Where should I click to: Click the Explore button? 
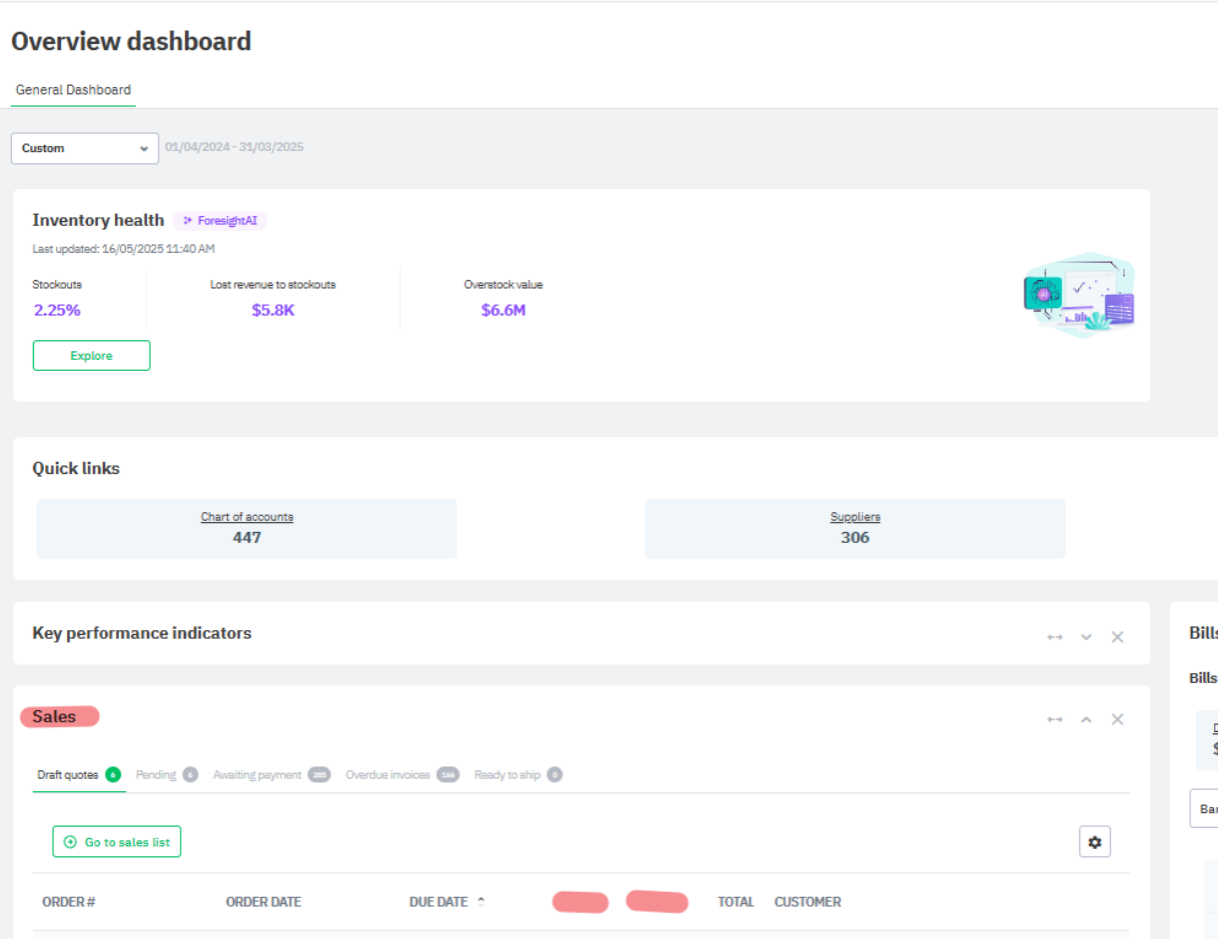[x=91, y=356]
